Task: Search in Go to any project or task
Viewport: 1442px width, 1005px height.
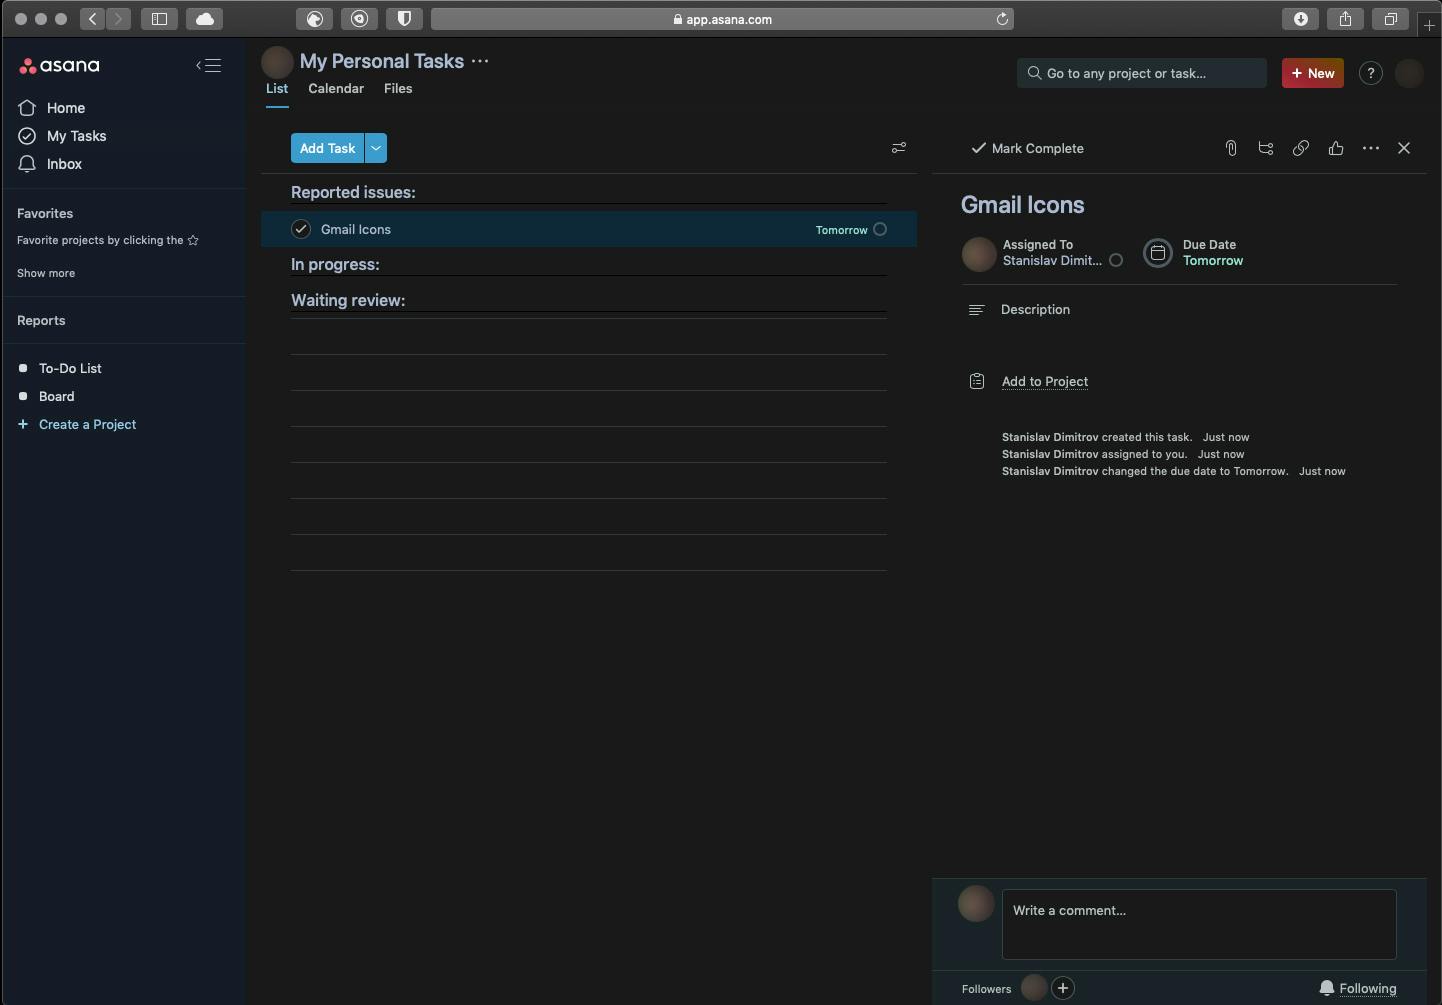Action: point(1142,73)
